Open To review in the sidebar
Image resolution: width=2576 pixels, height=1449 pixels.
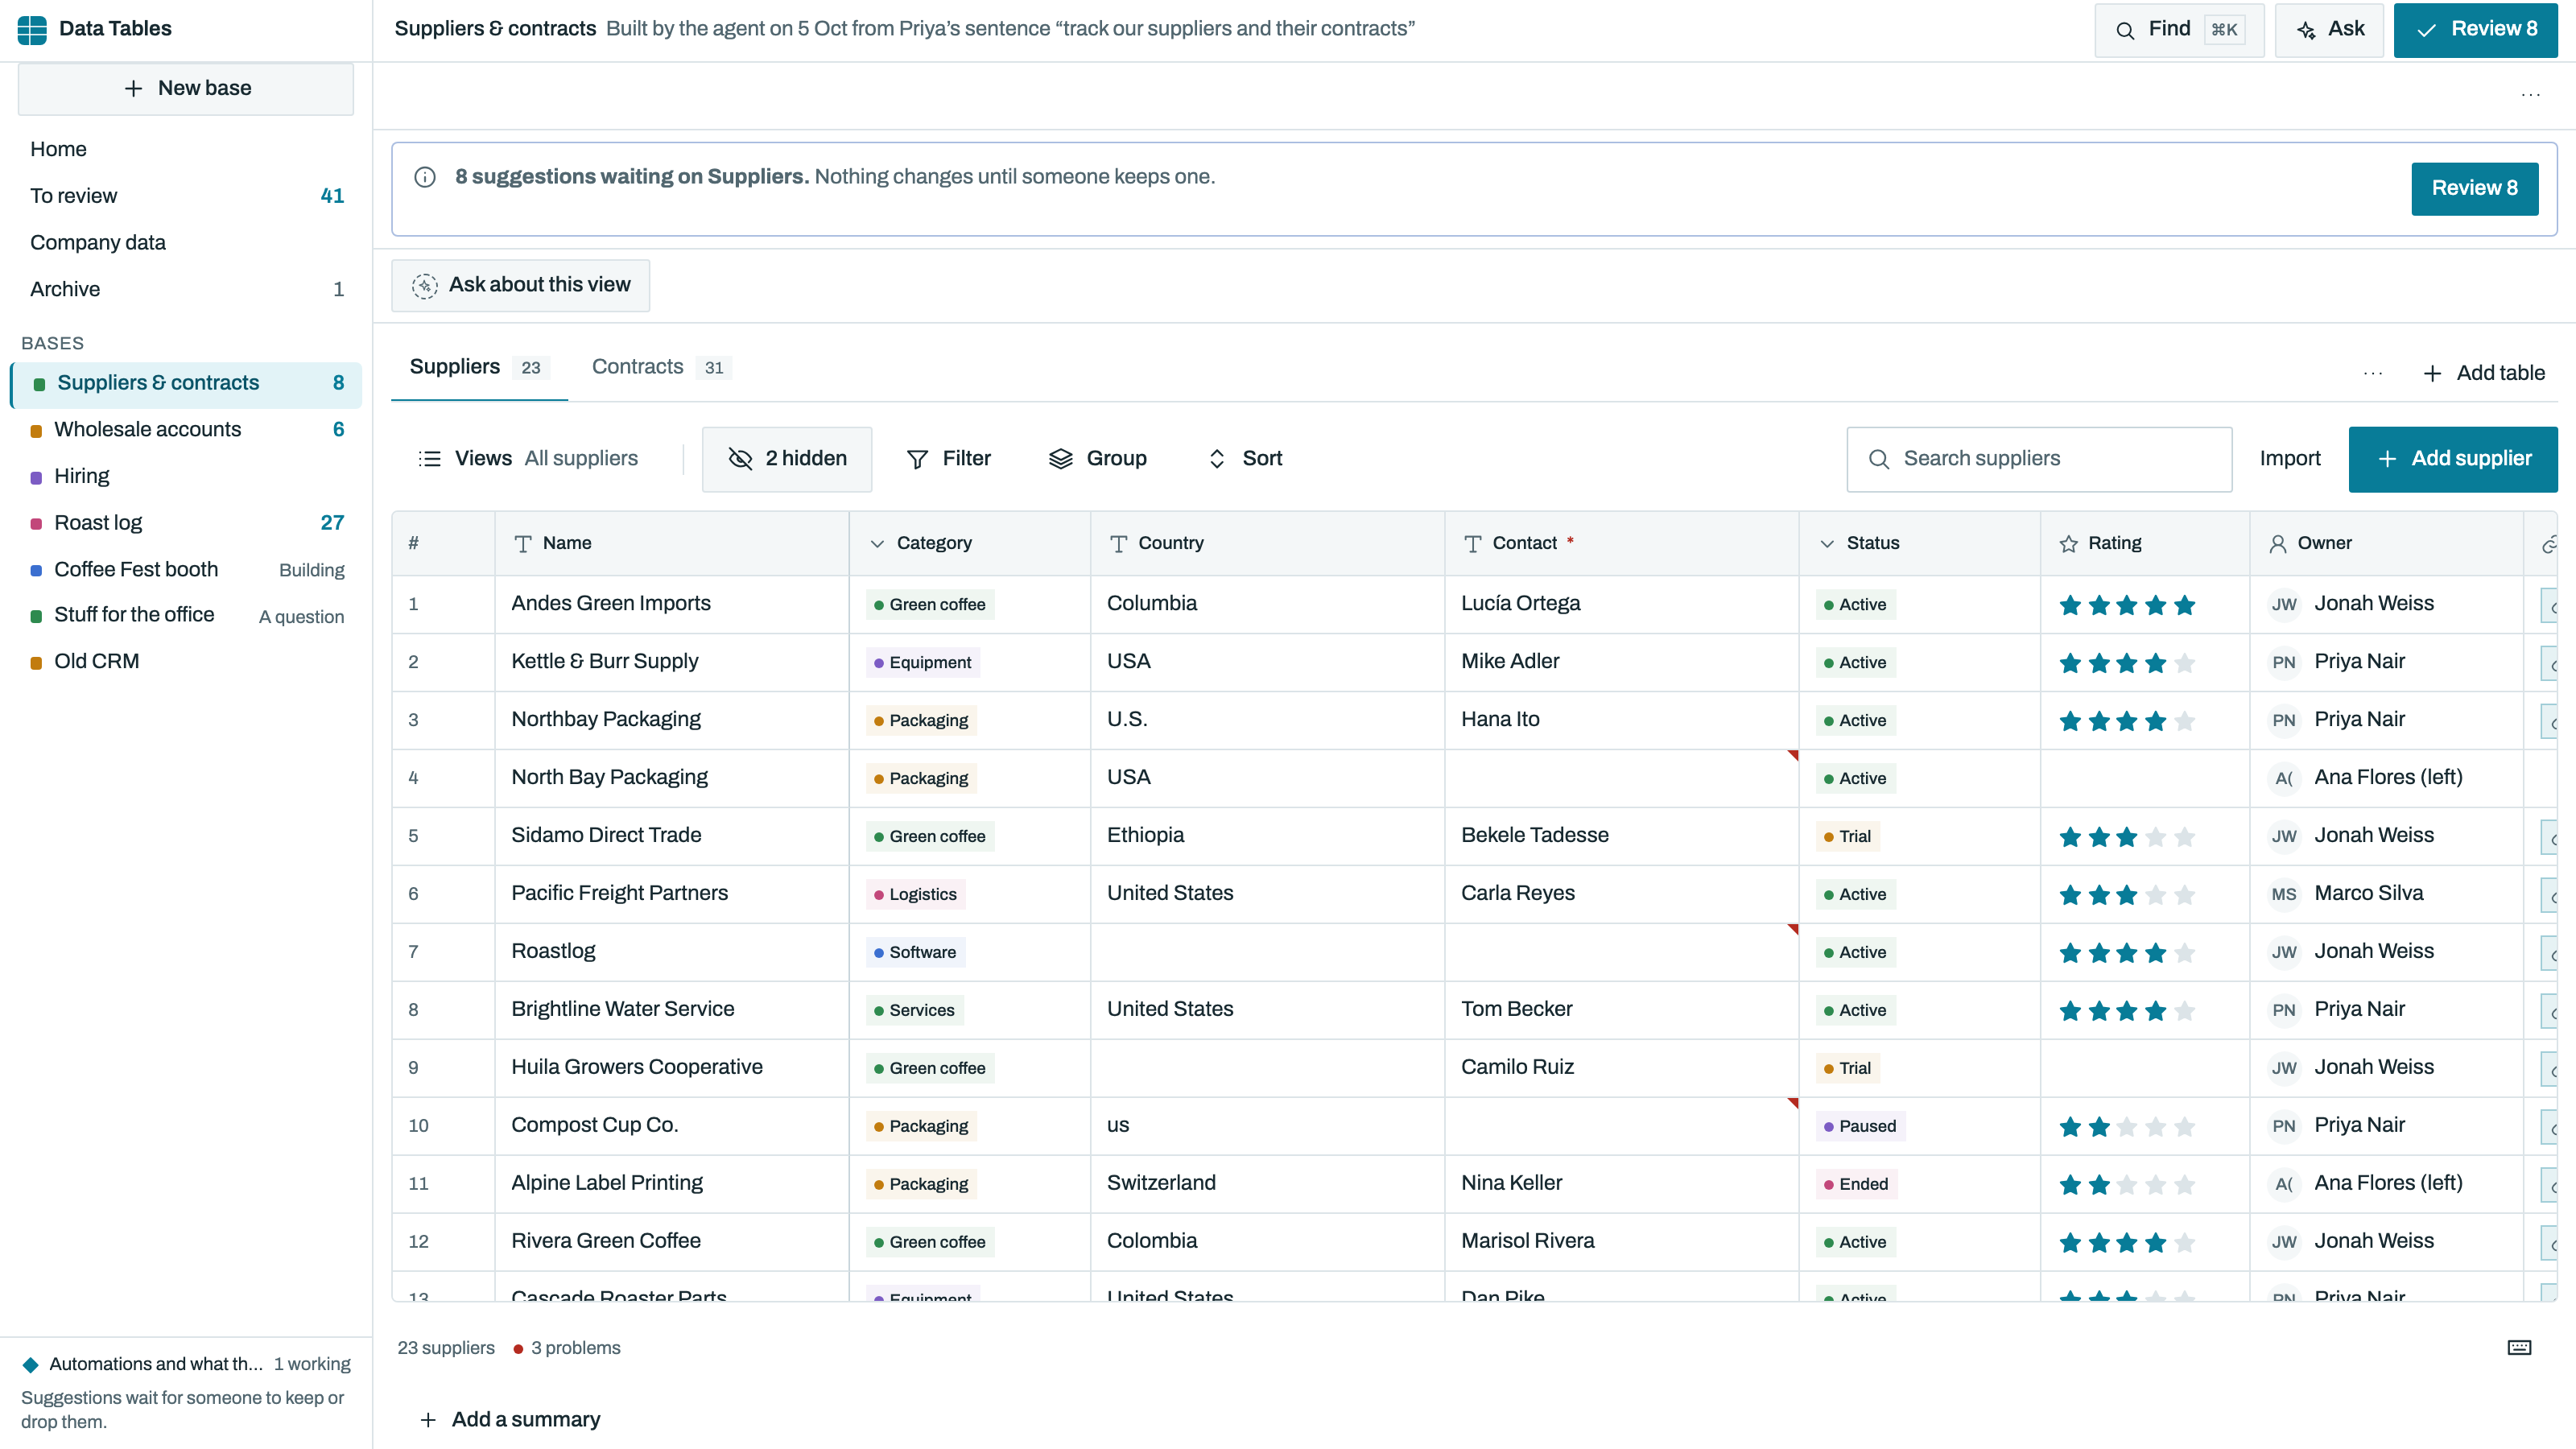pyautogui.click(x=186, y=196)
